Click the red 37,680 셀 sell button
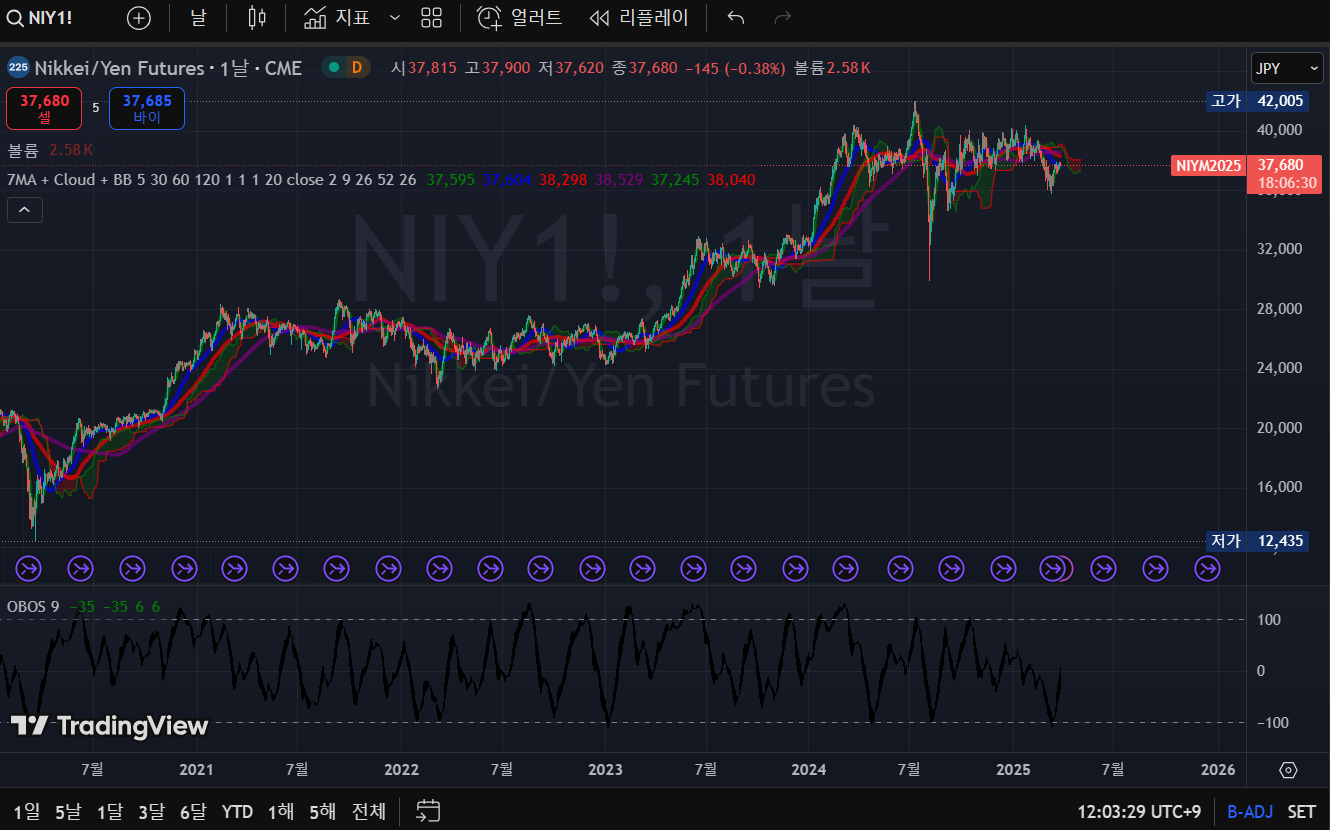Viewport: 1330px width, 830px height. point(44,108)
